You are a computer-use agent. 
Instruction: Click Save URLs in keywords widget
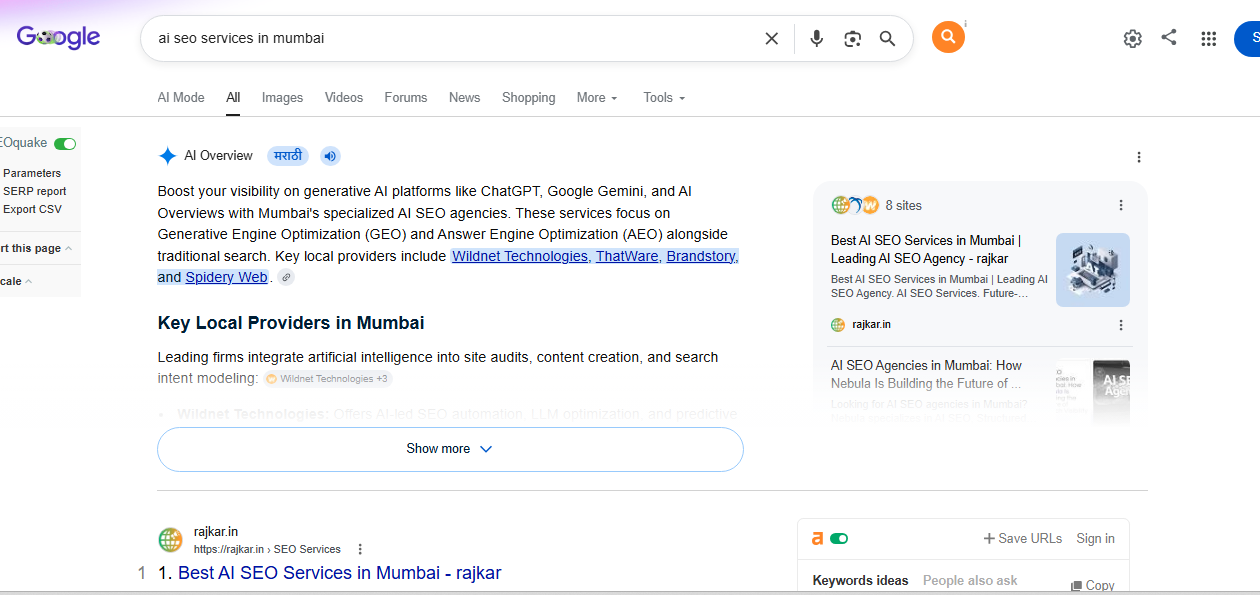click(x=1022, y=538)
